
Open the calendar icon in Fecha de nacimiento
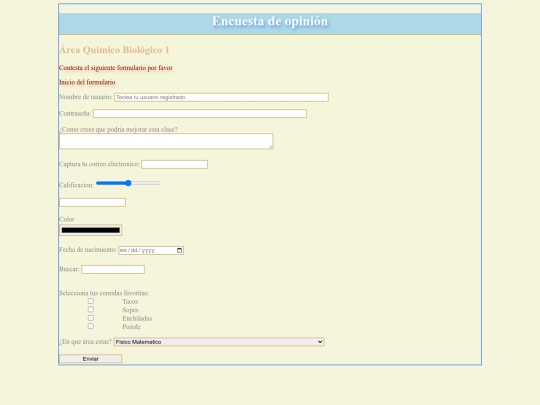pyautogui.click(x=179, y=250)
